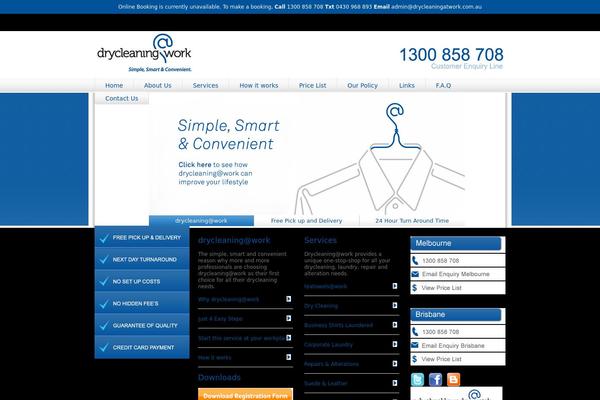The image size is (600, 400).
Task: Open the Our Policy page
Action: tap(362, 85)
